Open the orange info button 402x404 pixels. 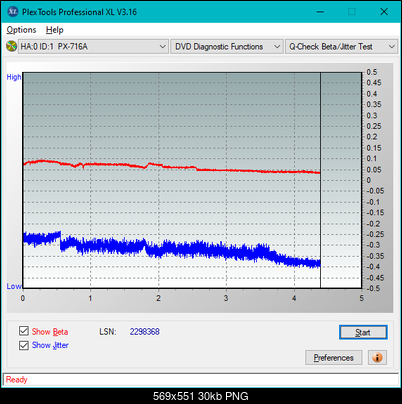(377, 358)
